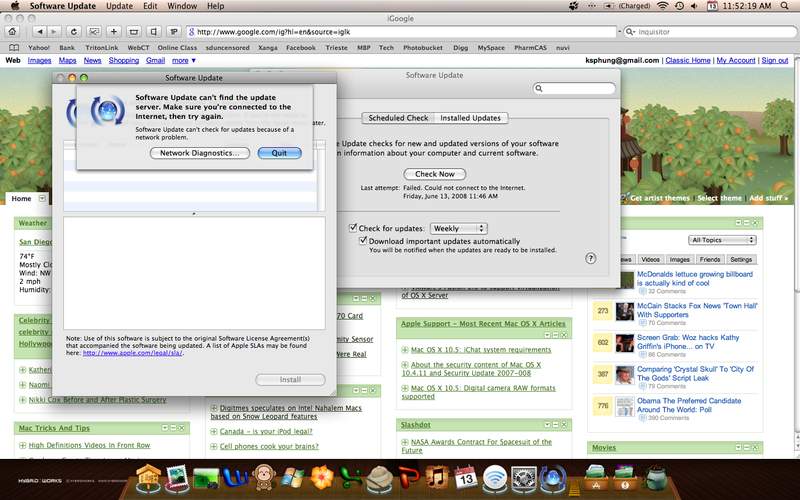Open the AirPort Wi-Fi Dock icon
This screenshot has height=500, width=800.
click(x=495, y=478)
